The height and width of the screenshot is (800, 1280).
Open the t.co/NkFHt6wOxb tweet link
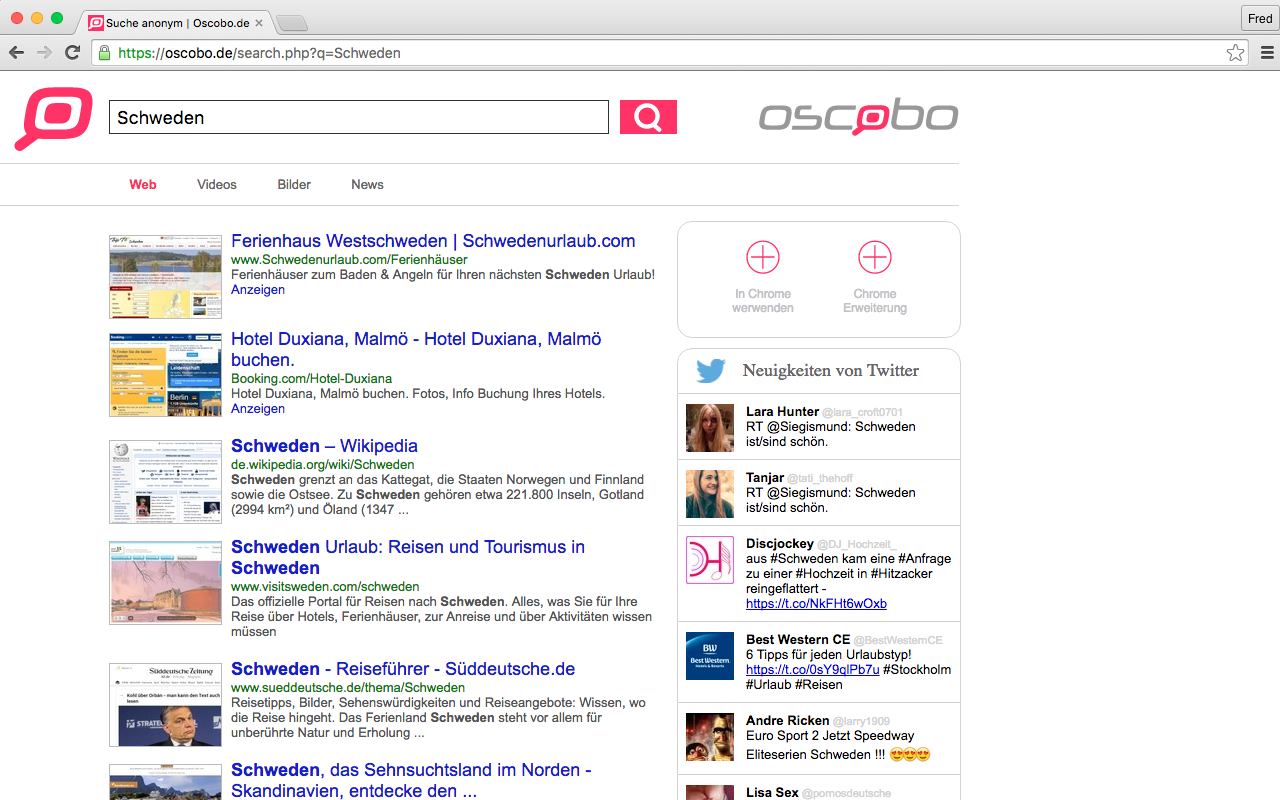pos(816,604)
